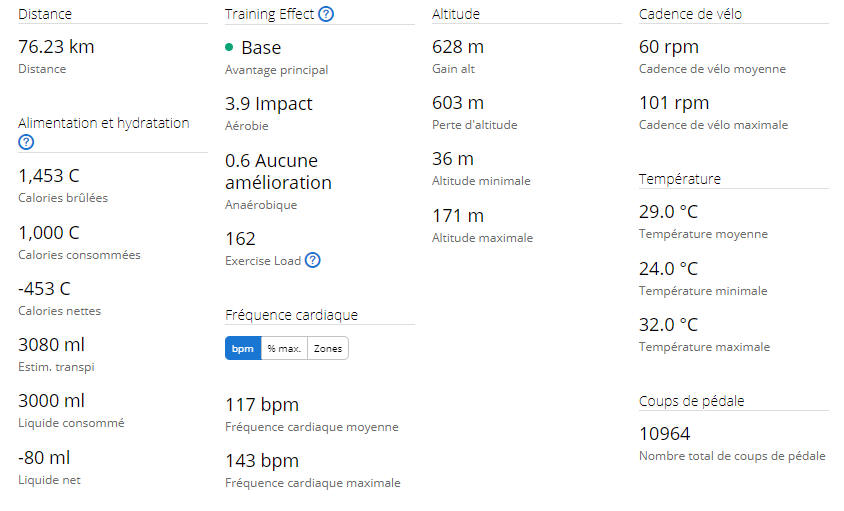The height and width of the screenshot is (511, 844).
Task: Switch heart rate view to Zones
Action: 328,348
